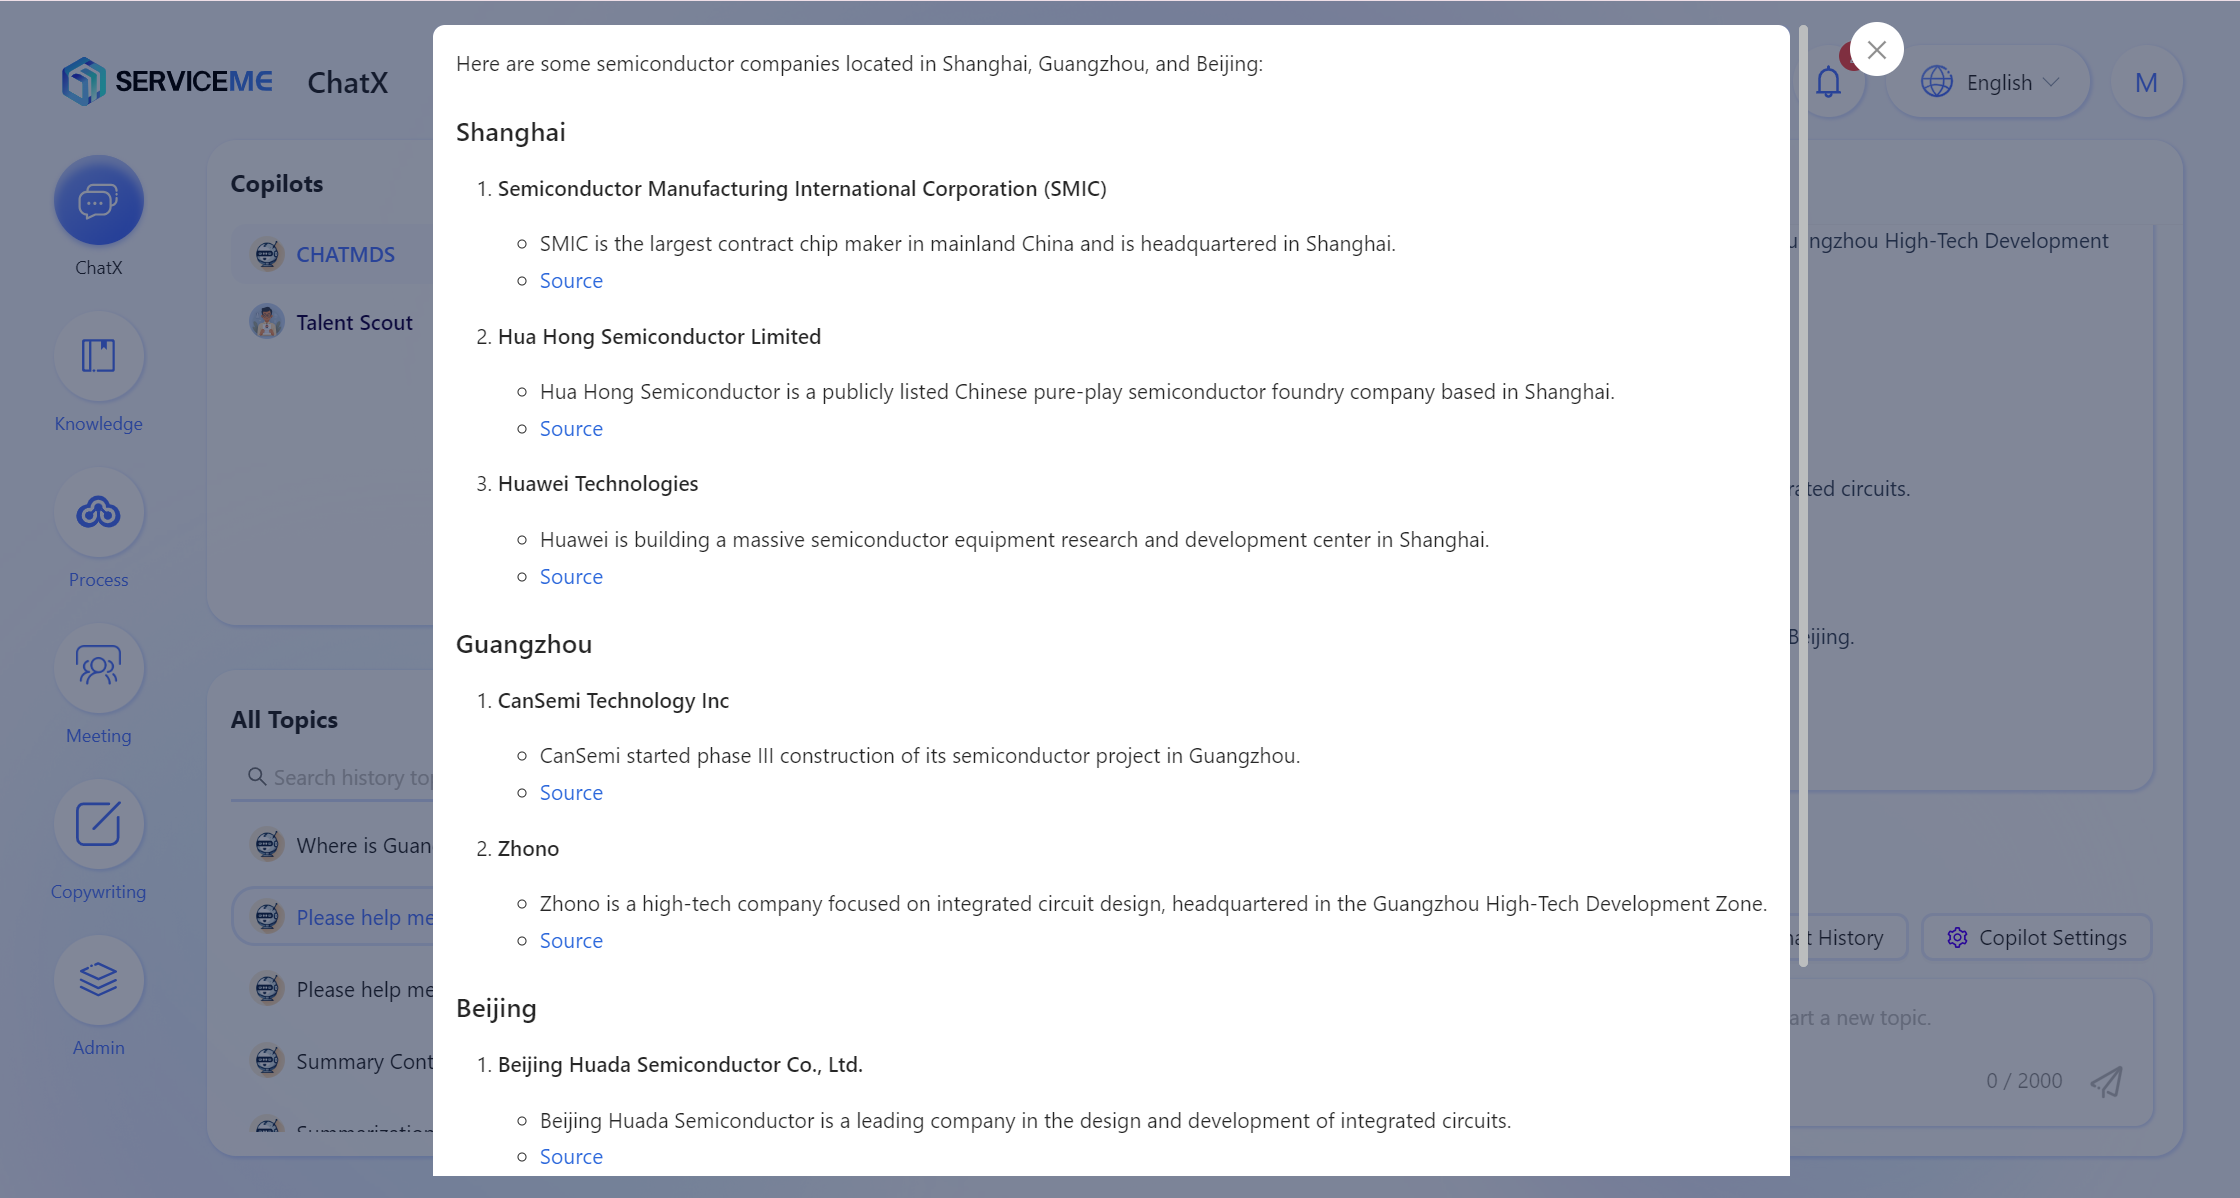Open the Source link under CanSemi

pyautogui.click(x=571, y=793)
